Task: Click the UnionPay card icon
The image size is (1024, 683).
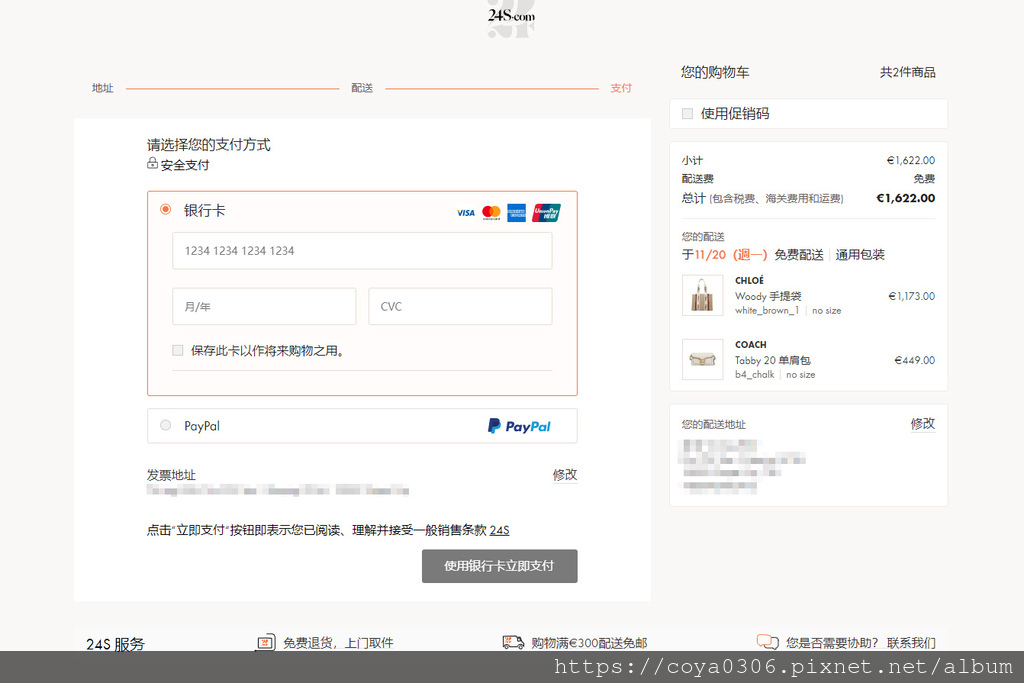Action: [546, 213]
